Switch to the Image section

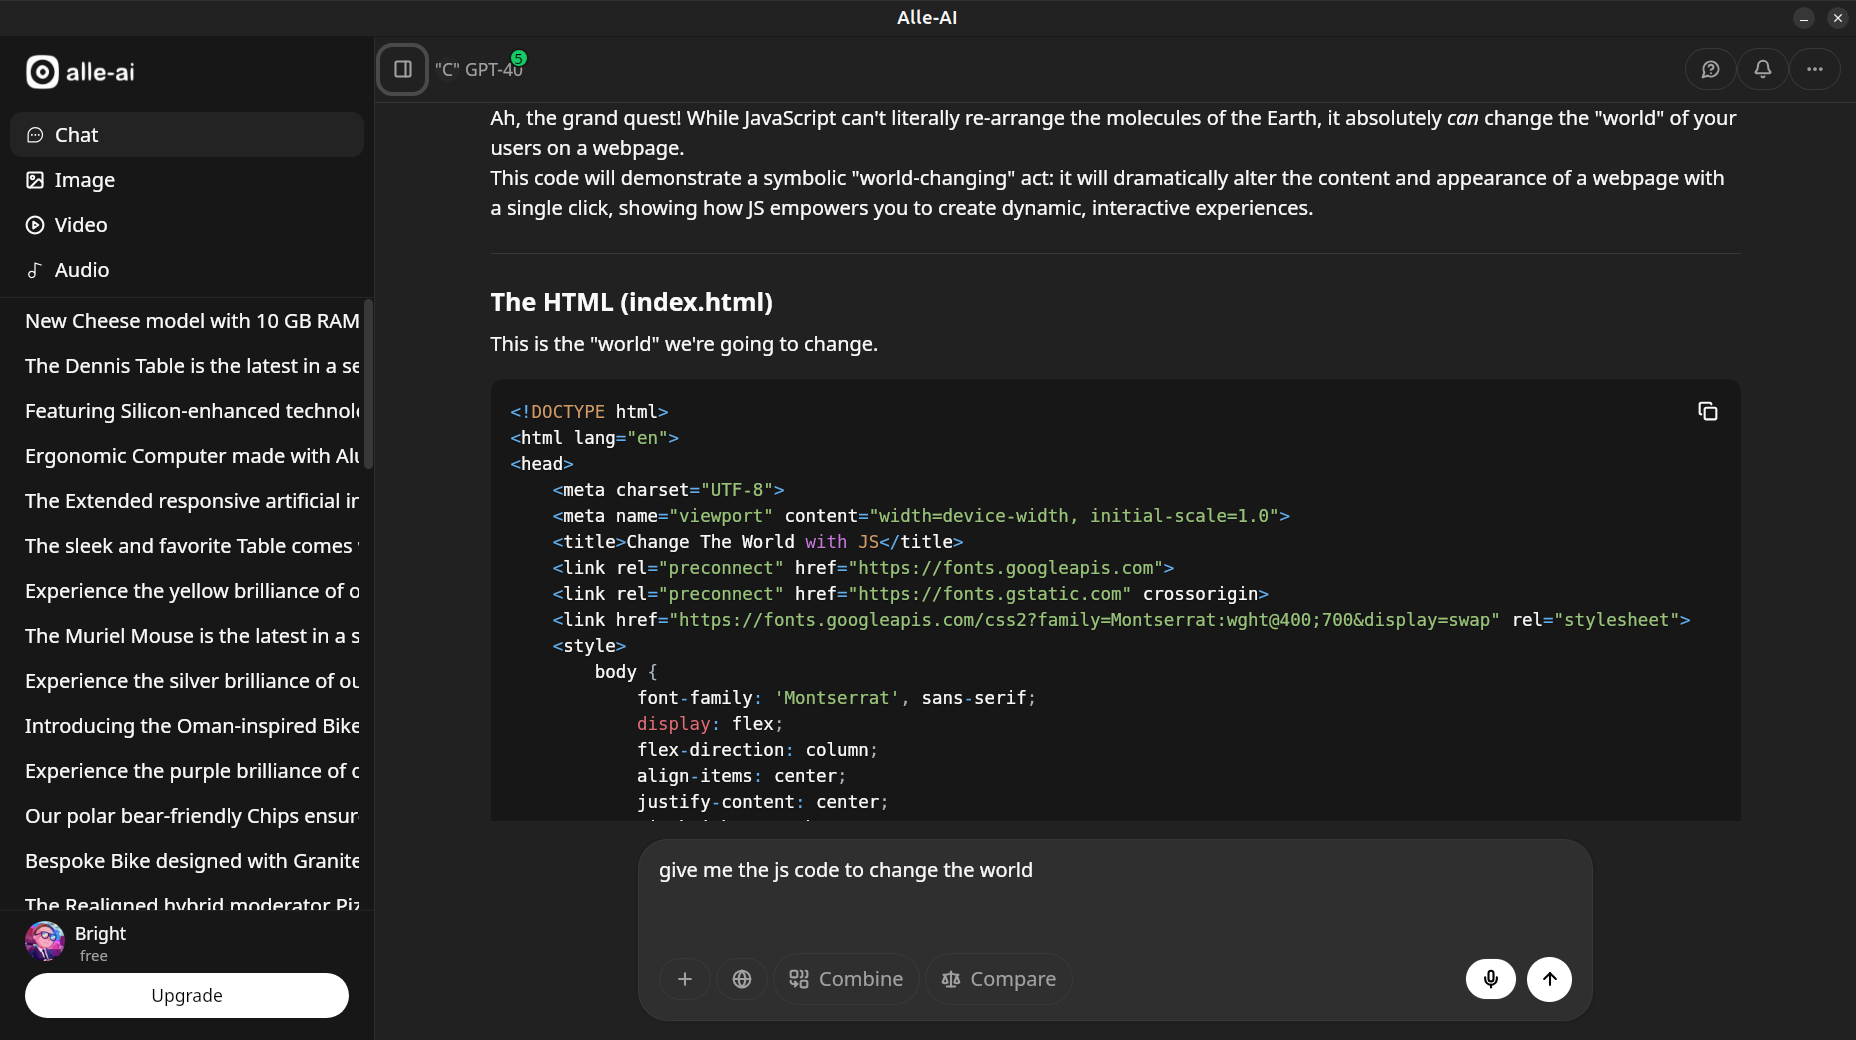coord(85,180)
